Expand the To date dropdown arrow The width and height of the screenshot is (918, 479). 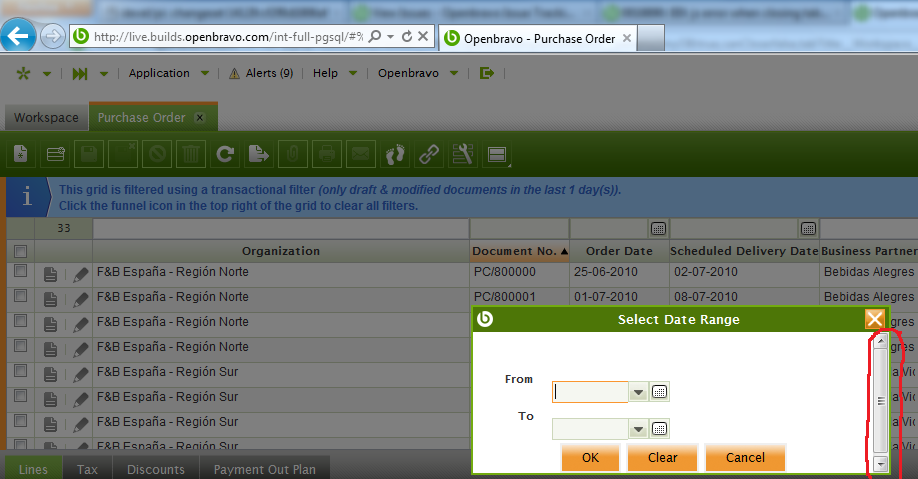(x=638, y=429)
